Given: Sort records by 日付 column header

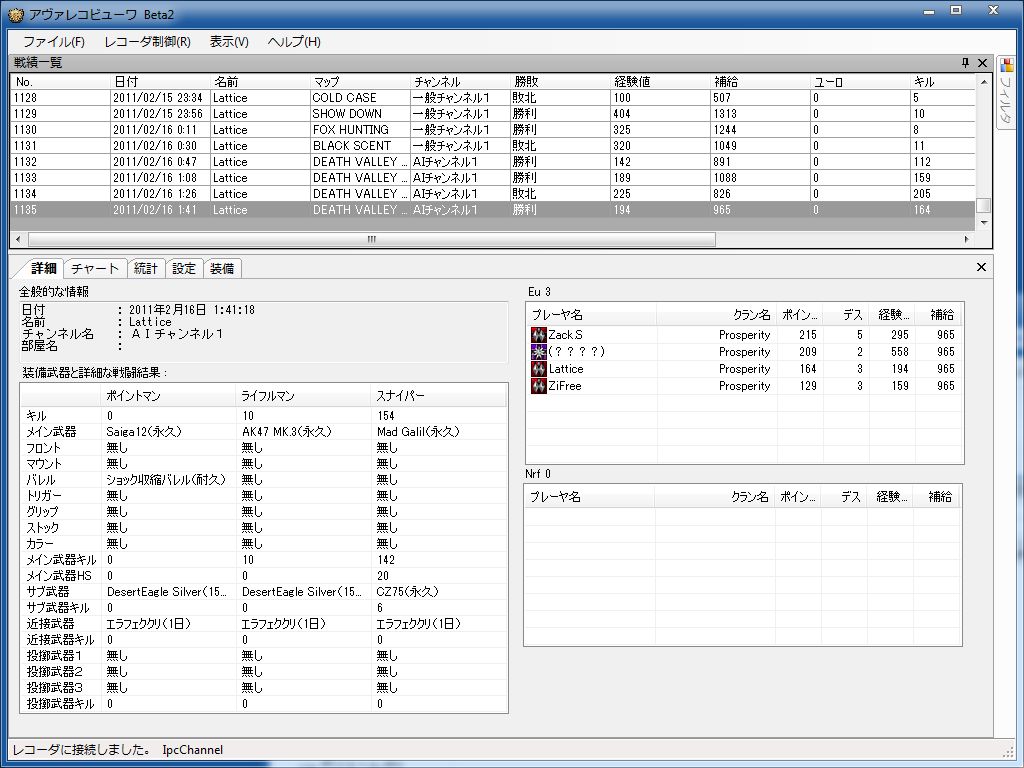Looking at the screenshot, I should pos(161,82).
